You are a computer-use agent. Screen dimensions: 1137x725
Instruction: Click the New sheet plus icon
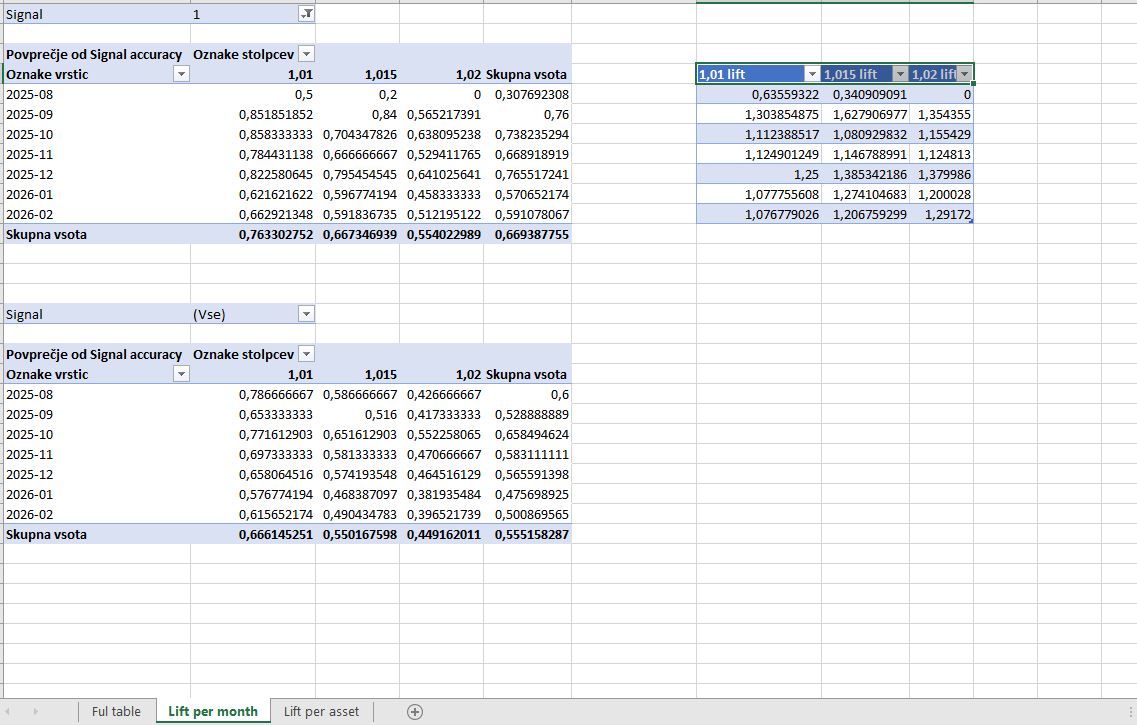pyautogui.click(x=415, y=712)
